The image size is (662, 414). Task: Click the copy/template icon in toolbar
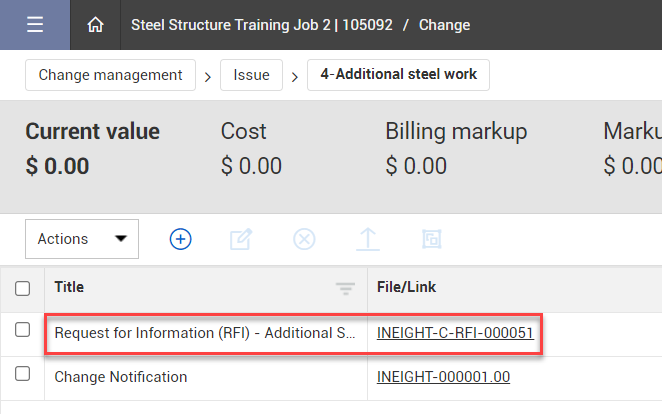[x=432, y=239]
